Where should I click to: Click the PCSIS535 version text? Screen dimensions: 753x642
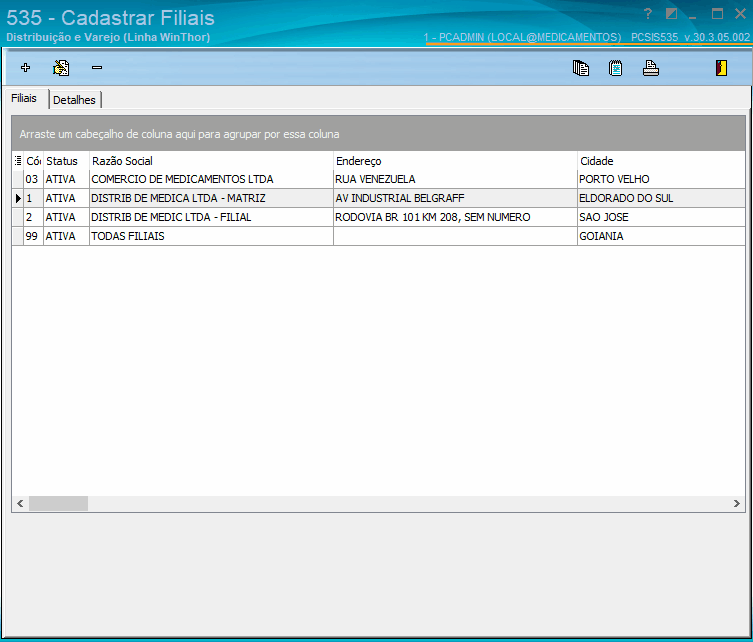click(x=690, y=37)
